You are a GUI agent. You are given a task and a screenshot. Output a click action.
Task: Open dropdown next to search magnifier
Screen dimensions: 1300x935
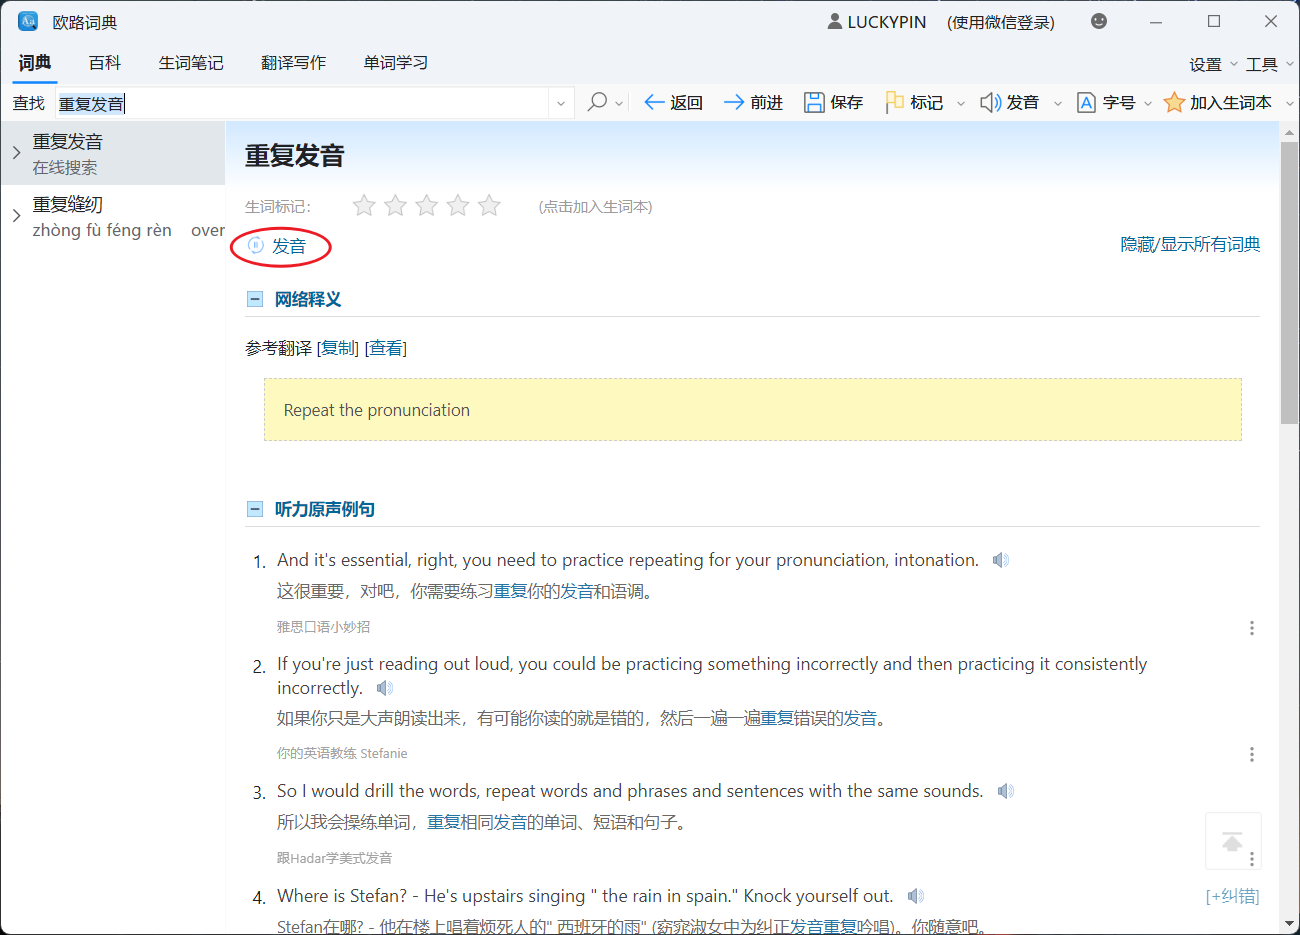(x=619, y=103)
